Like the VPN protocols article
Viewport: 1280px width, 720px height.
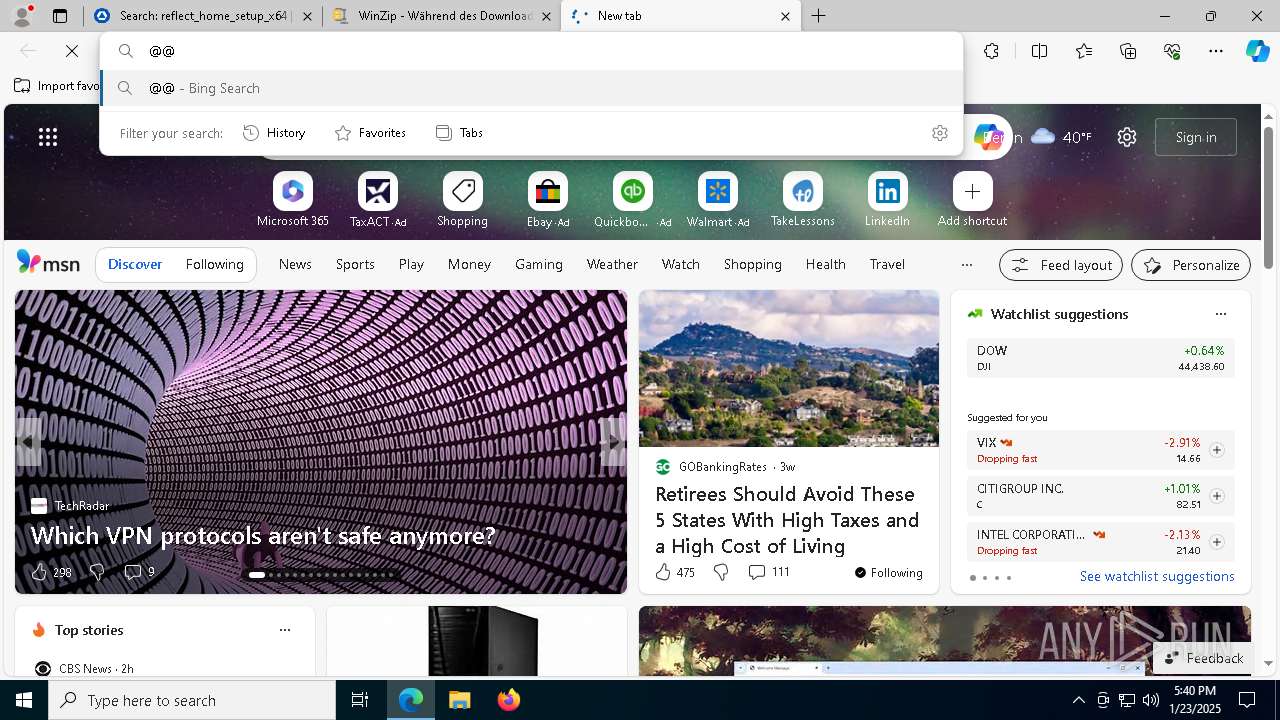click(x=50, y=572)
